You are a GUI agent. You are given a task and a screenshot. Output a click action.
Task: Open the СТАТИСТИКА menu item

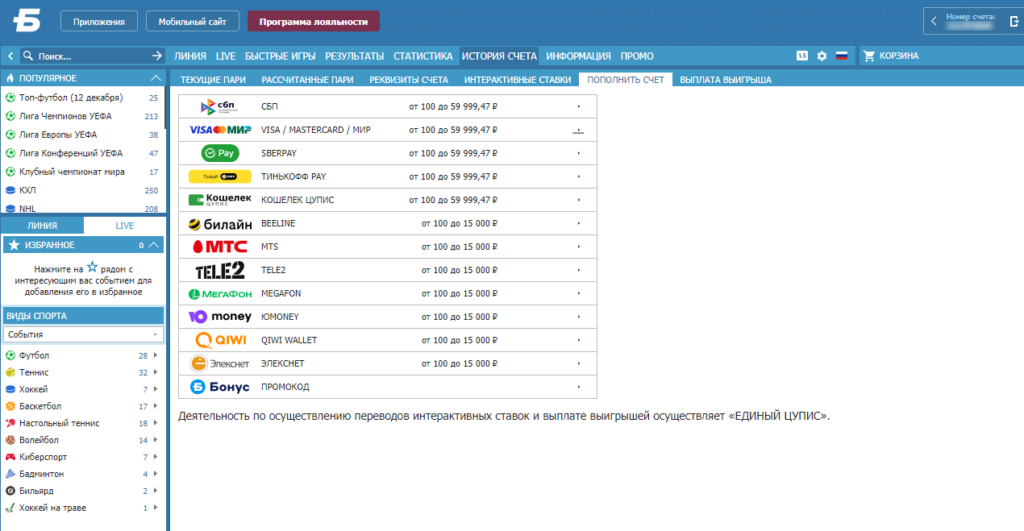(423, 56)
